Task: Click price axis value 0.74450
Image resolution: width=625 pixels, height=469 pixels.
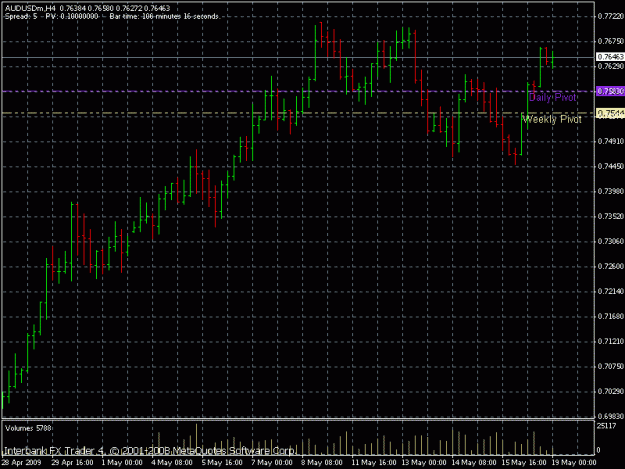Action: point(611,166)
